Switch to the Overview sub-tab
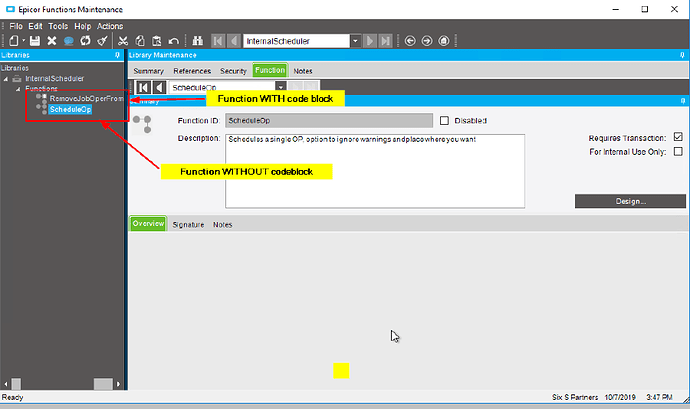Image resolution: width=690 pixels, height=409 pixels. [148, 224]
